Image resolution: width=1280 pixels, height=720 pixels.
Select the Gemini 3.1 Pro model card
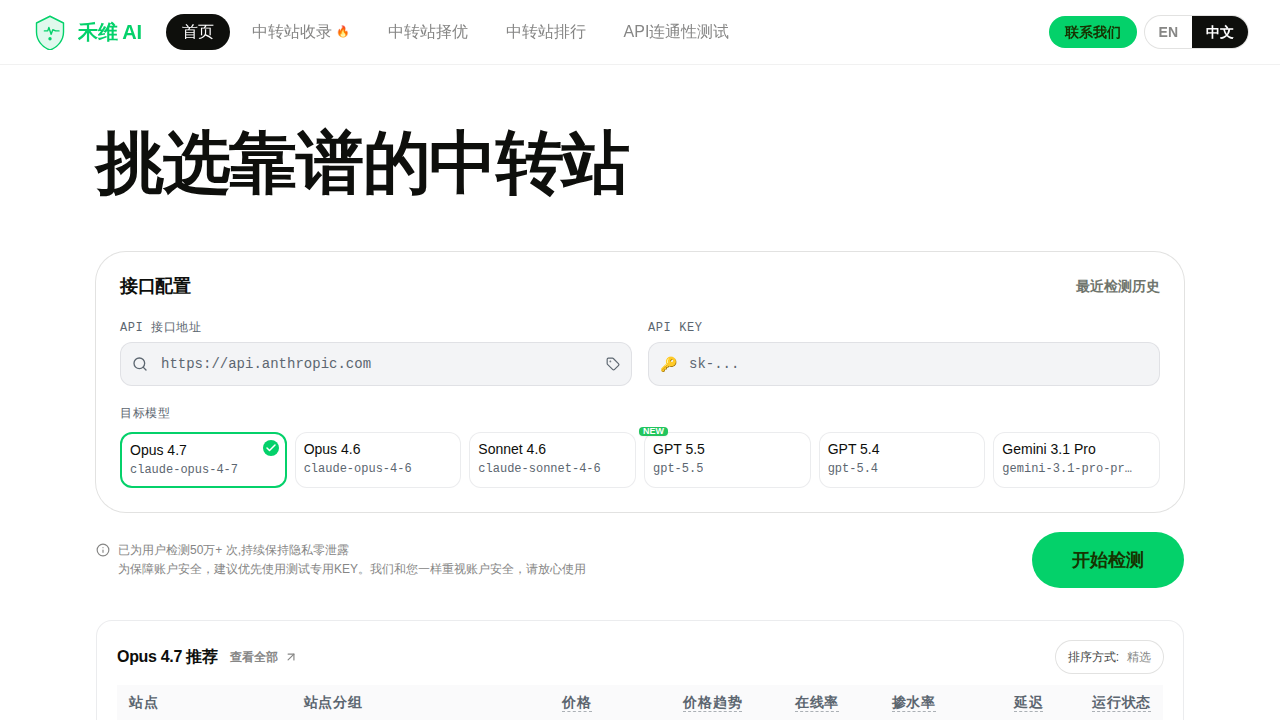pos(1076,460)
